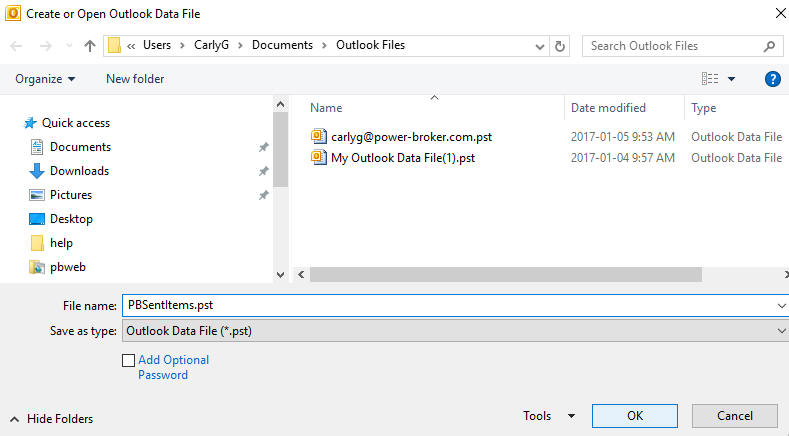This screenshot has height=436, width=789.
Task: Open the Tools dropdown menu
Action: [548, 416]
